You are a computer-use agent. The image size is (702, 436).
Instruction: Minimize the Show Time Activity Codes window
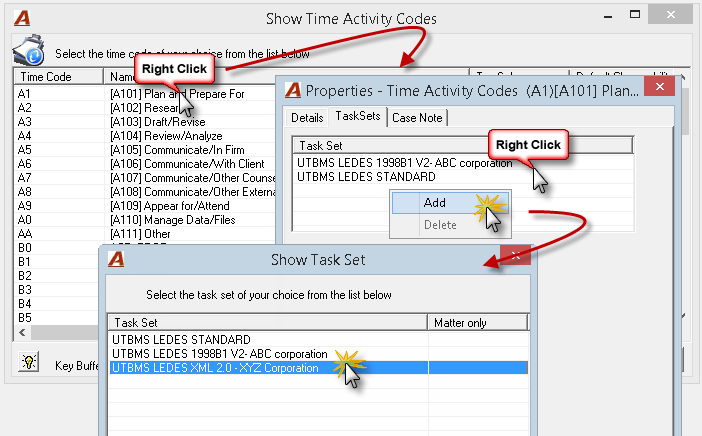point(608,16)
